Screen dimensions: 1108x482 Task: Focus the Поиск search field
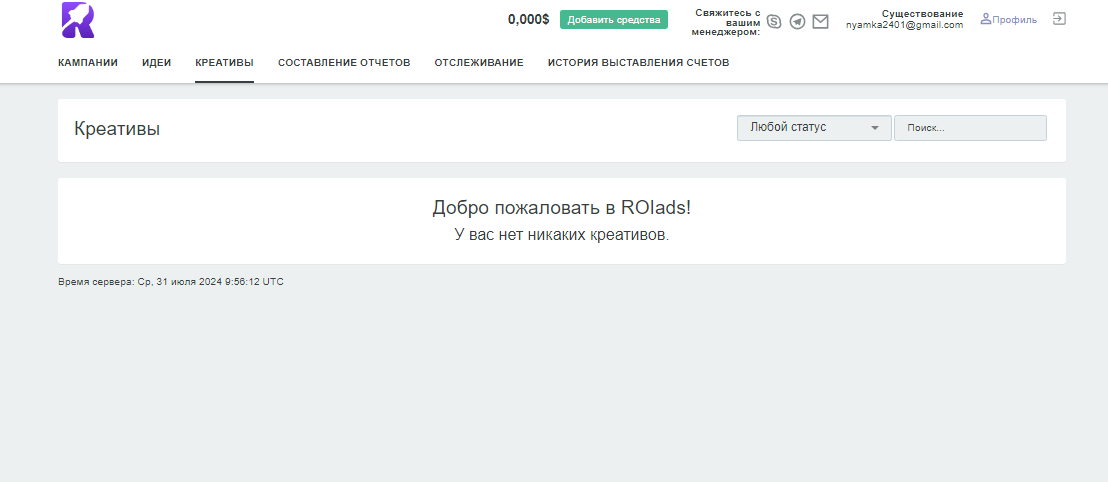pos(970,128)
